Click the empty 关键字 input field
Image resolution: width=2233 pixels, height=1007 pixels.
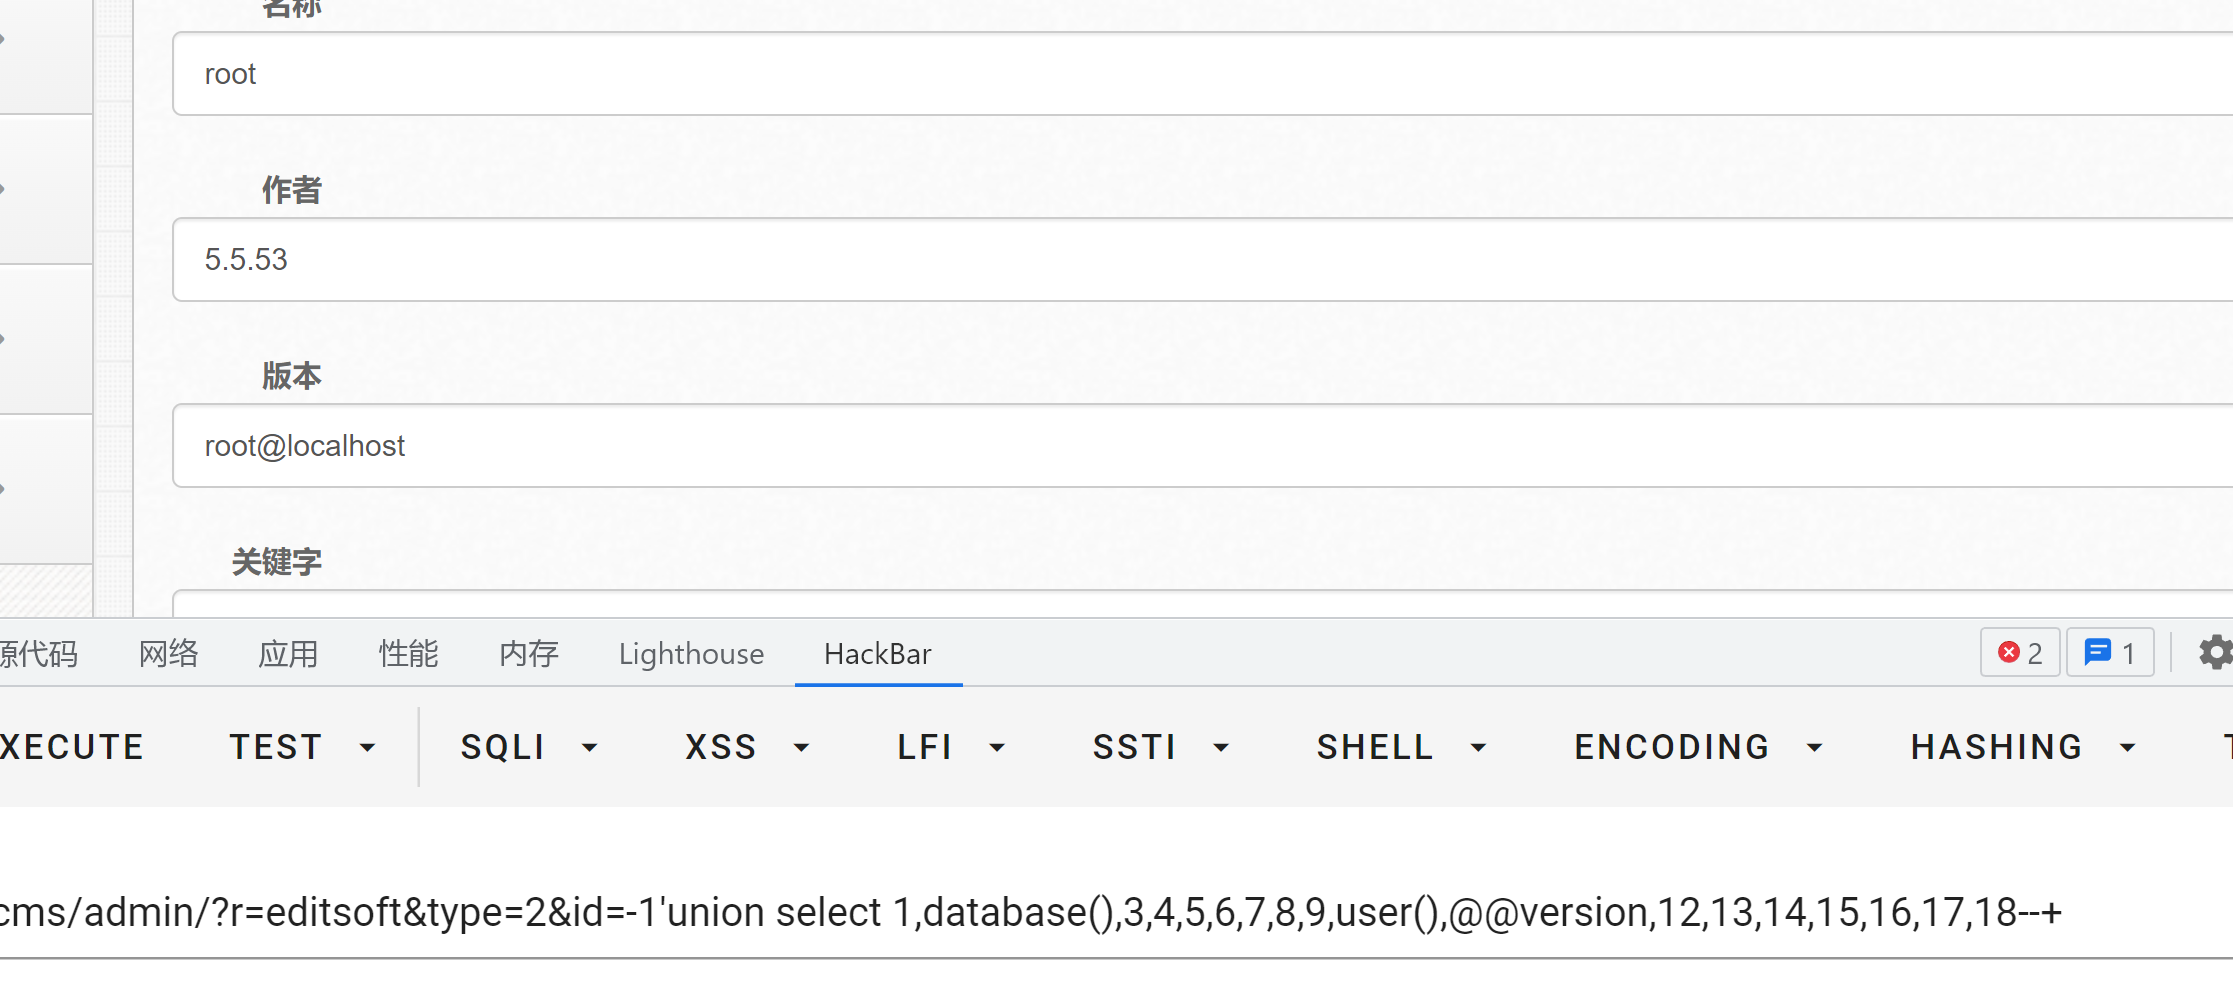click(x=1202, y=604)
